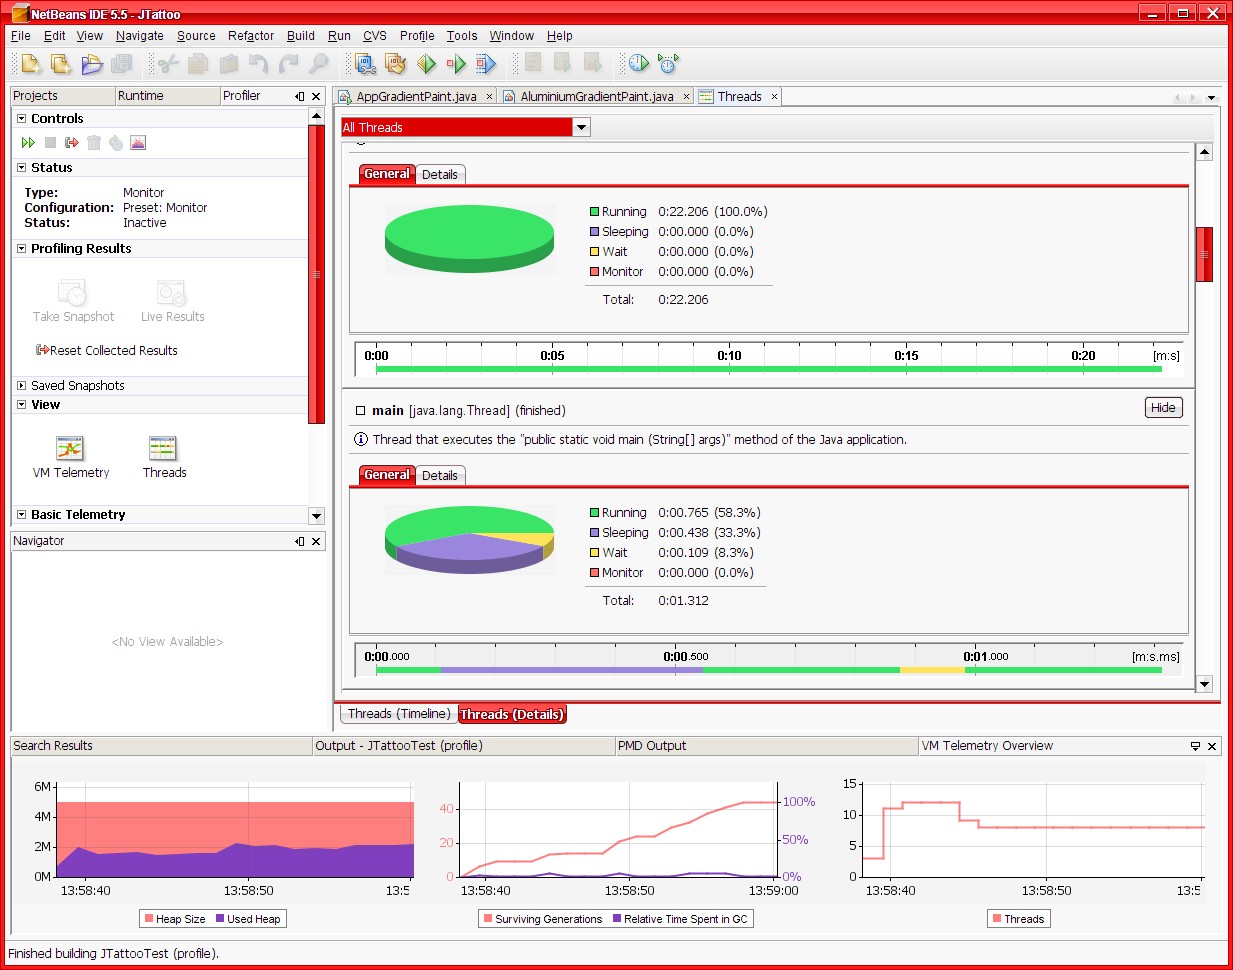Click minimize icon of the Navigator panel
This screenshot has height=970, width=1233.
(x=300, y=541)
